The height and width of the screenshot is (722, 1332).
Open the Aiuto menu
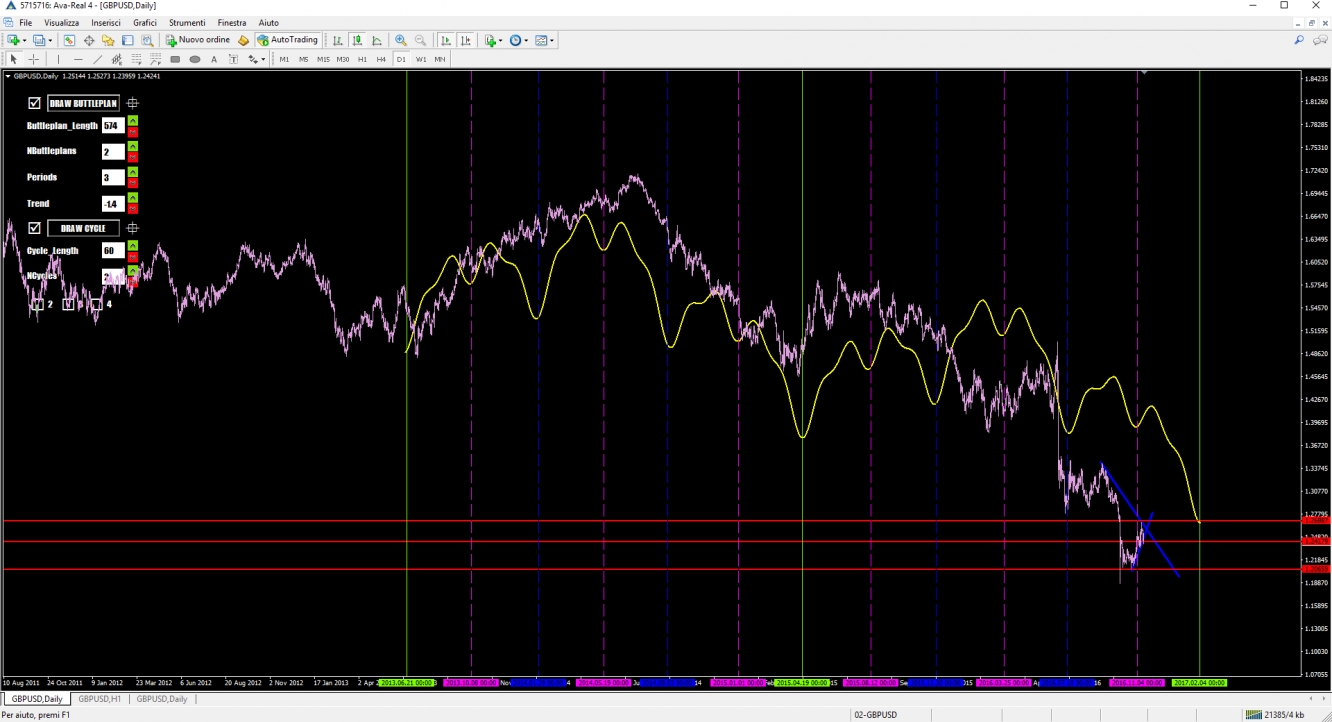click(269, 22)
